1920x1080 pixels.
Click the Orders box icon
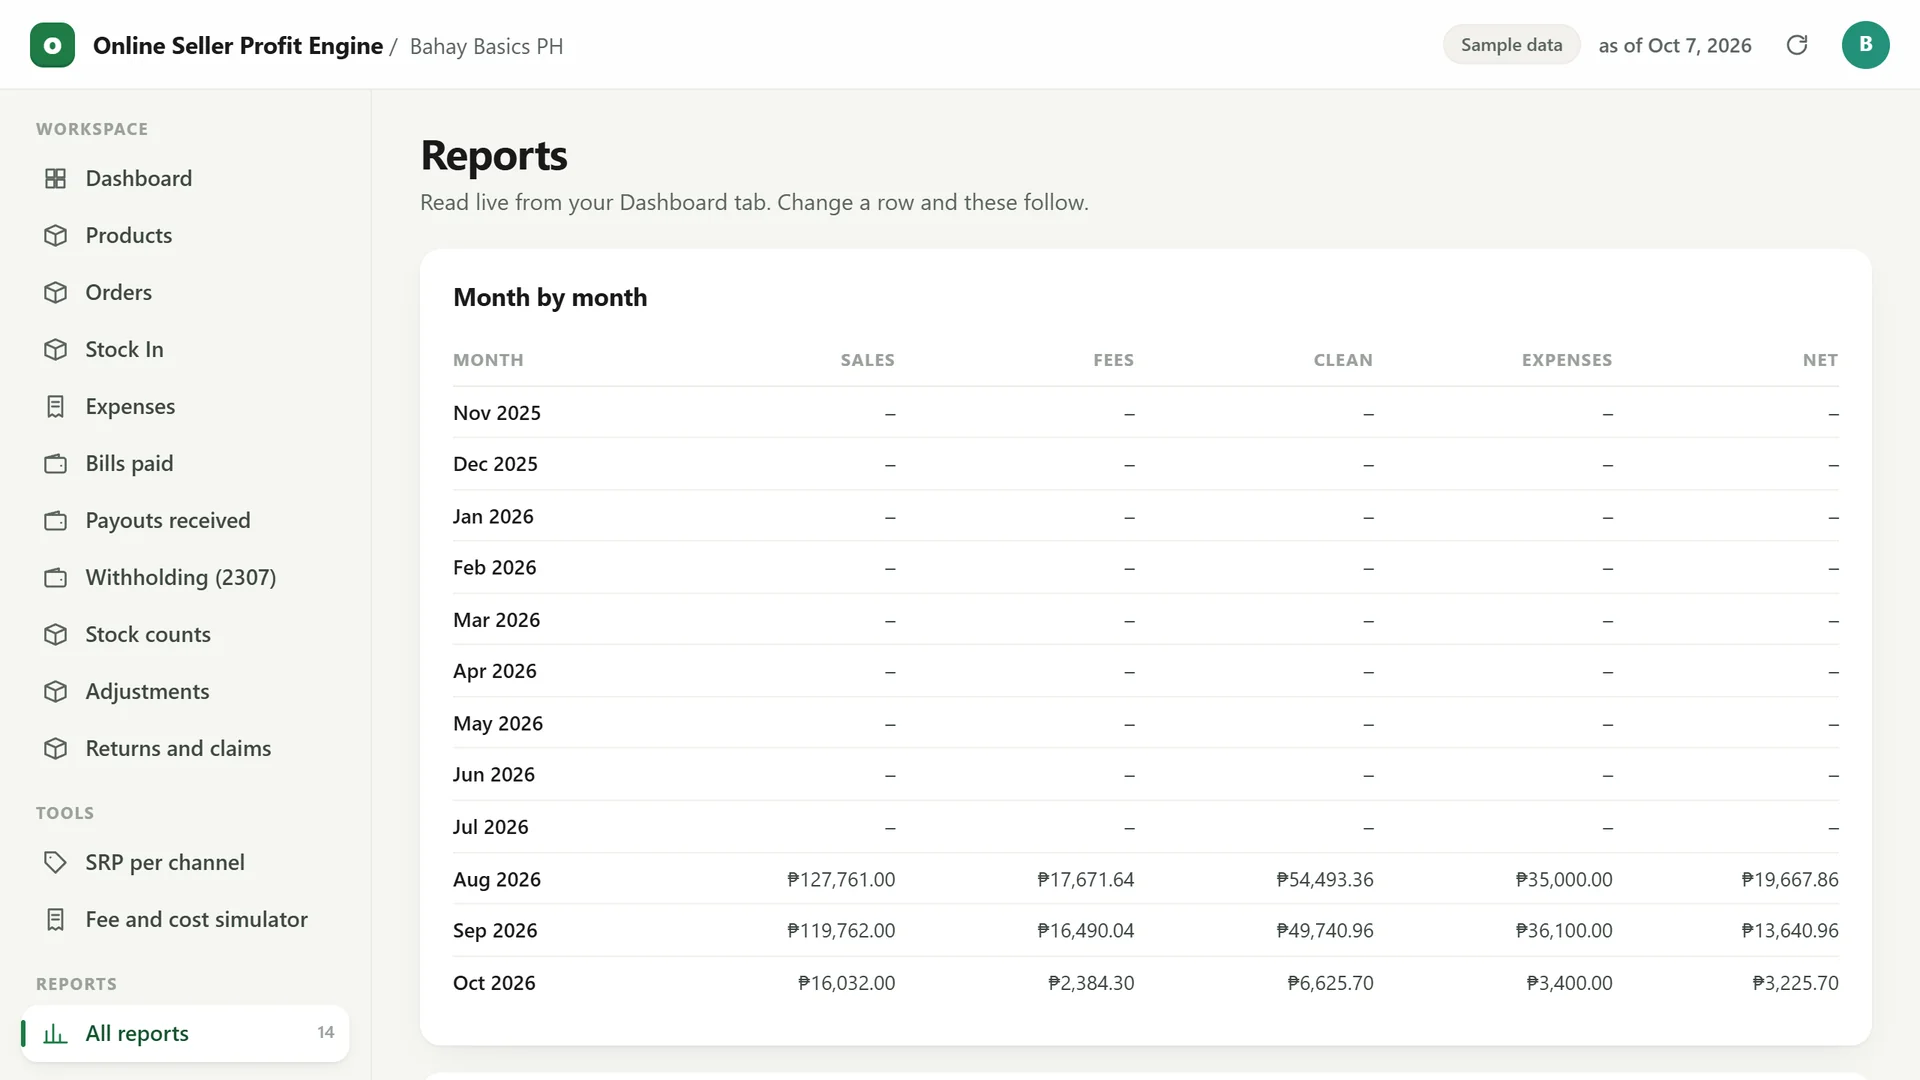(x=56, y=292)
